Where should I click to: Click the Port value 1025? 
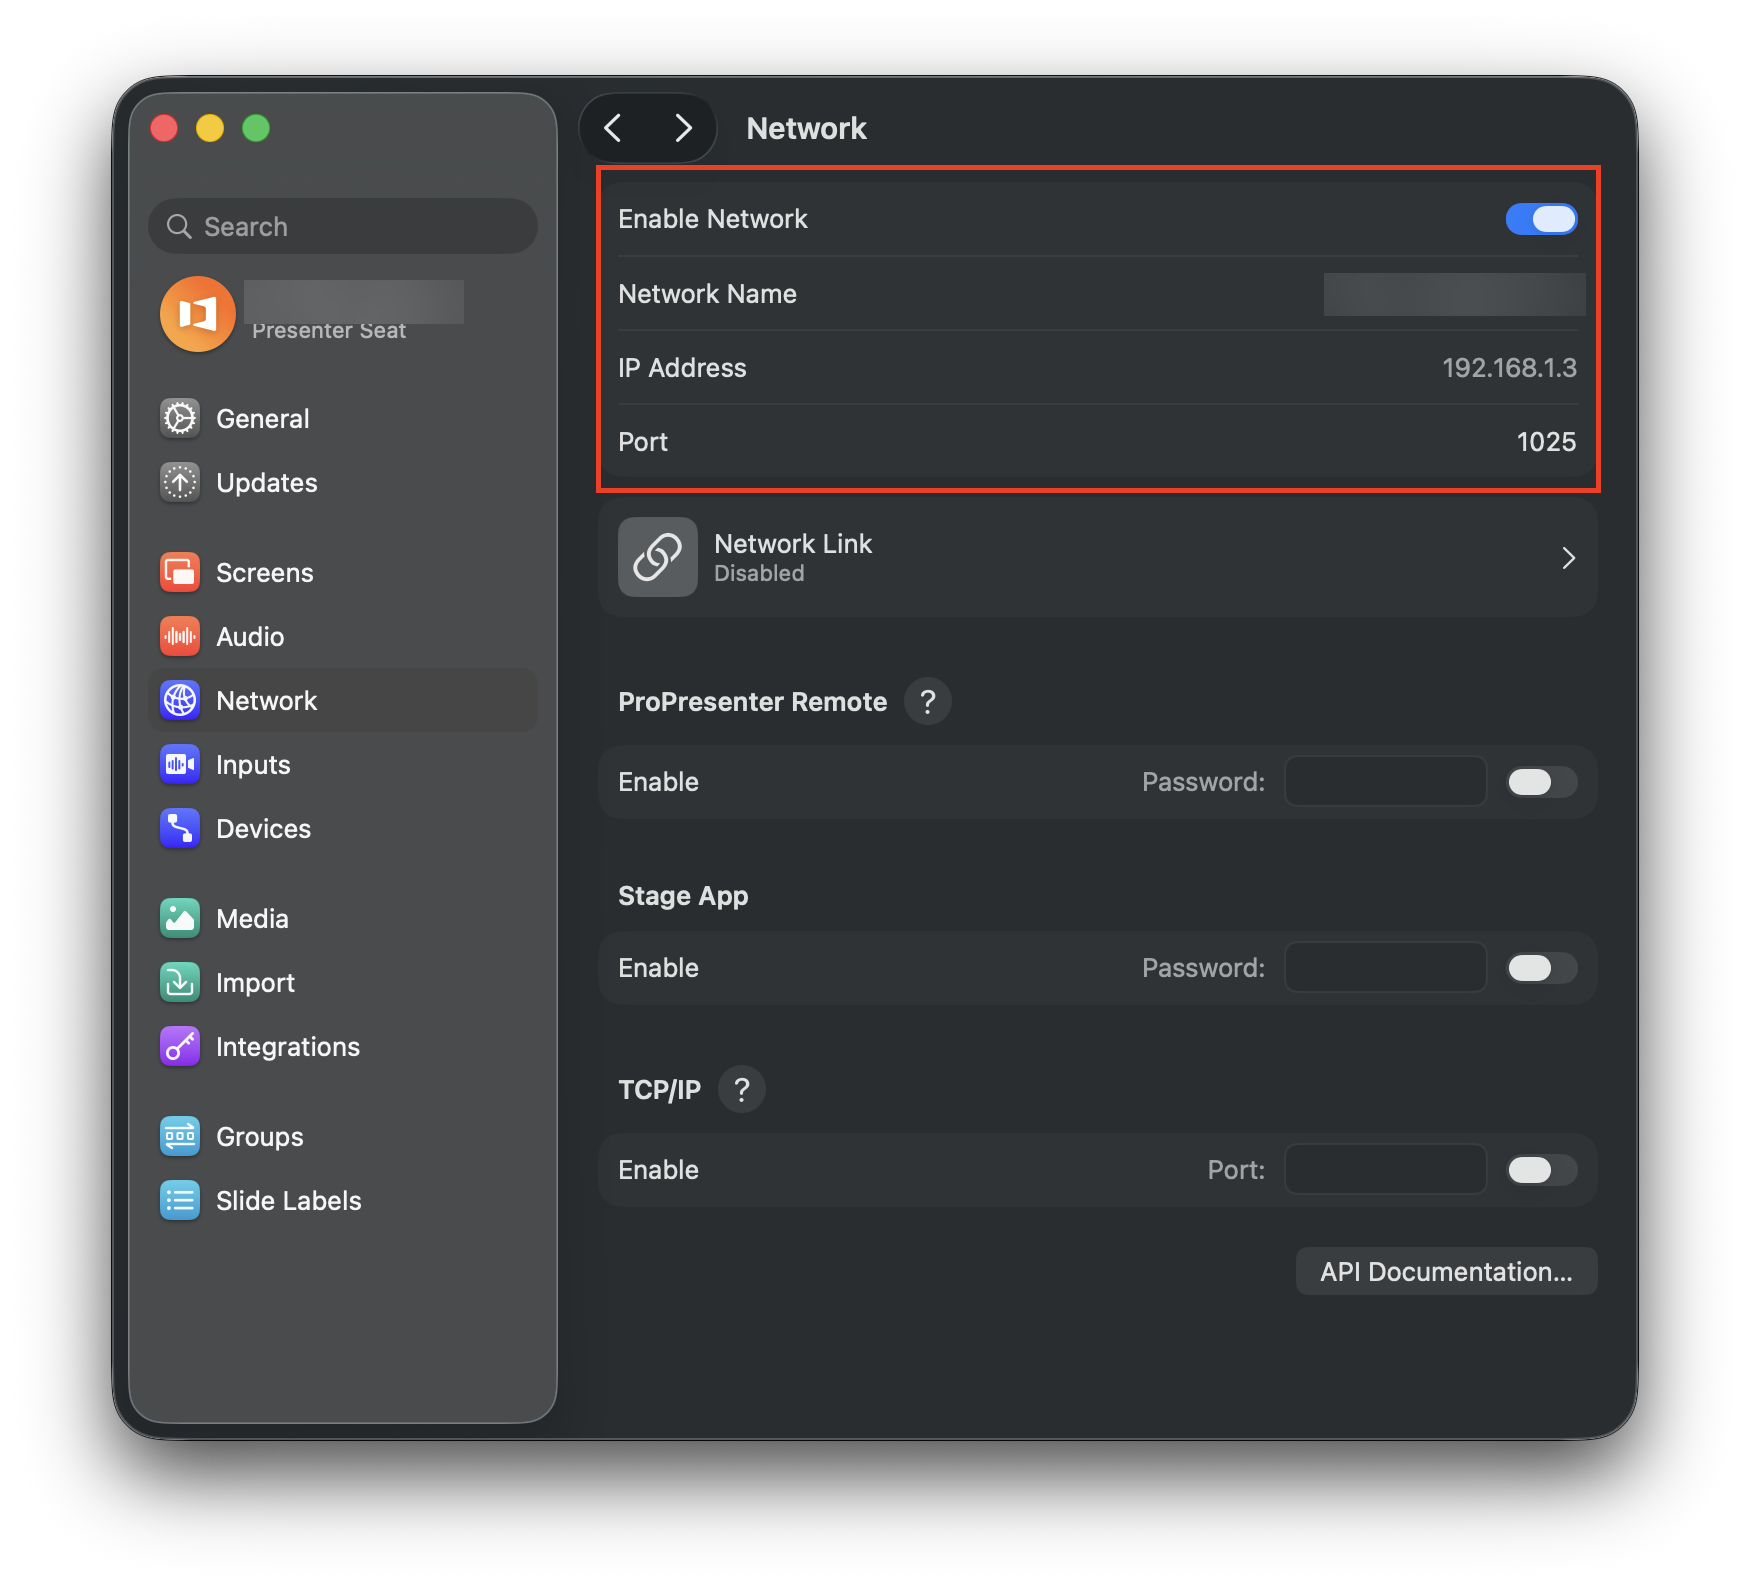click(x=1546, y=442)
